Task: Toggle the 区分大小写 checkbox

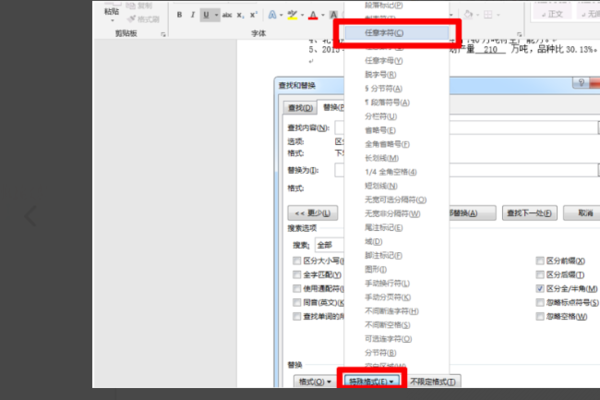Action: pyautogui.click(x=297, y=261)
